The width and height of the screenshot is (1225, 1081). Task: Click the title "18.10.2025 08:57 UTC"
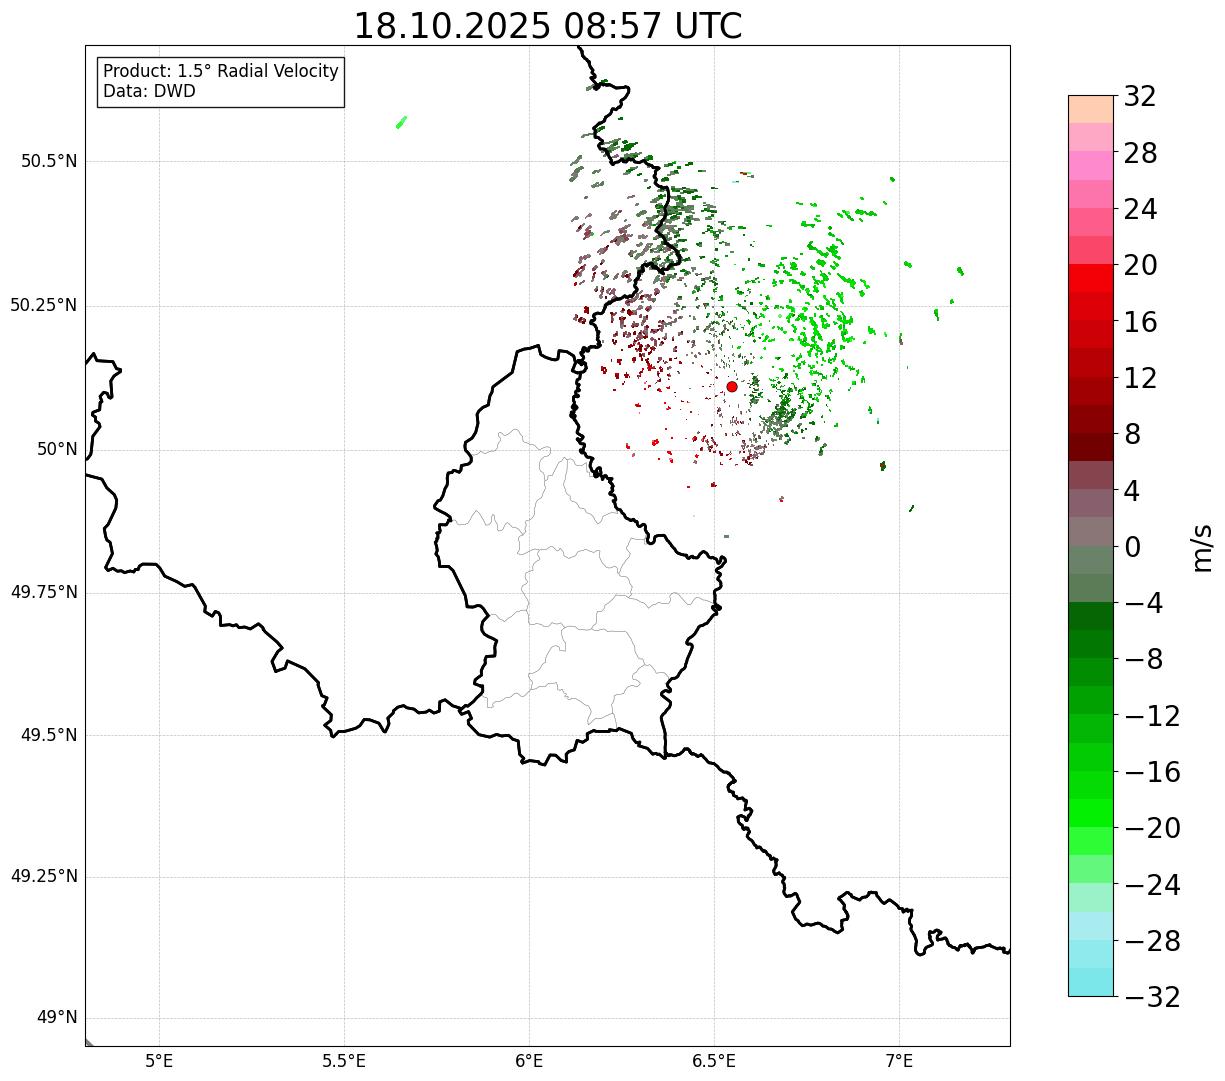point(548,26)
